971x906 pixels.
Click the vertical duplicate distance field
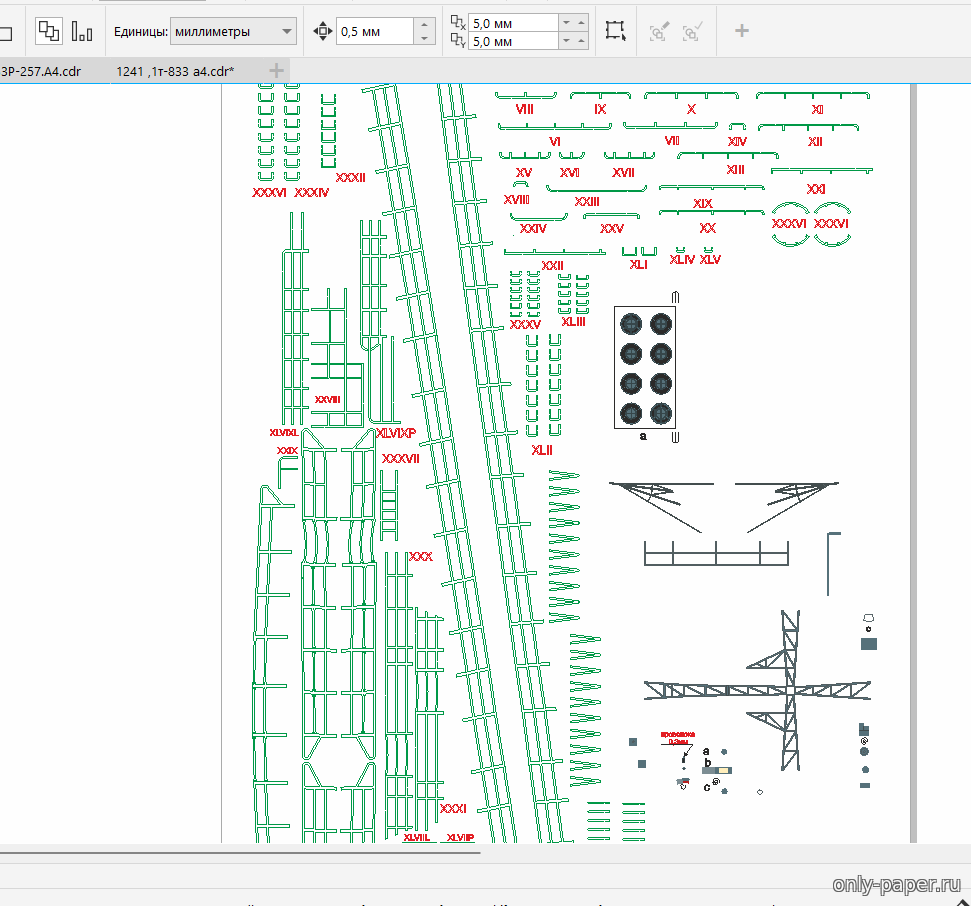pyautogui.click(x=512, y=42)
